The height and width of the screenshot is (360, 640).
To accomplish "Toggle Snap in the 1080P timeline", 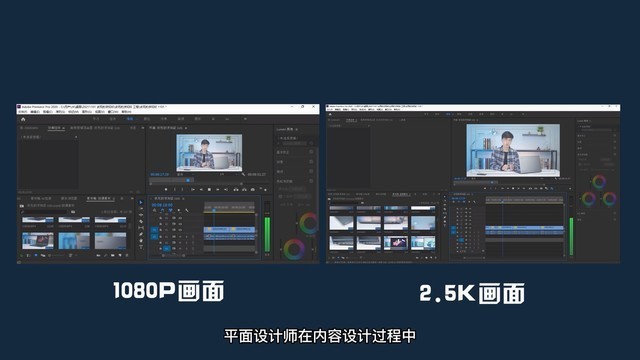I will click(162, 210).
